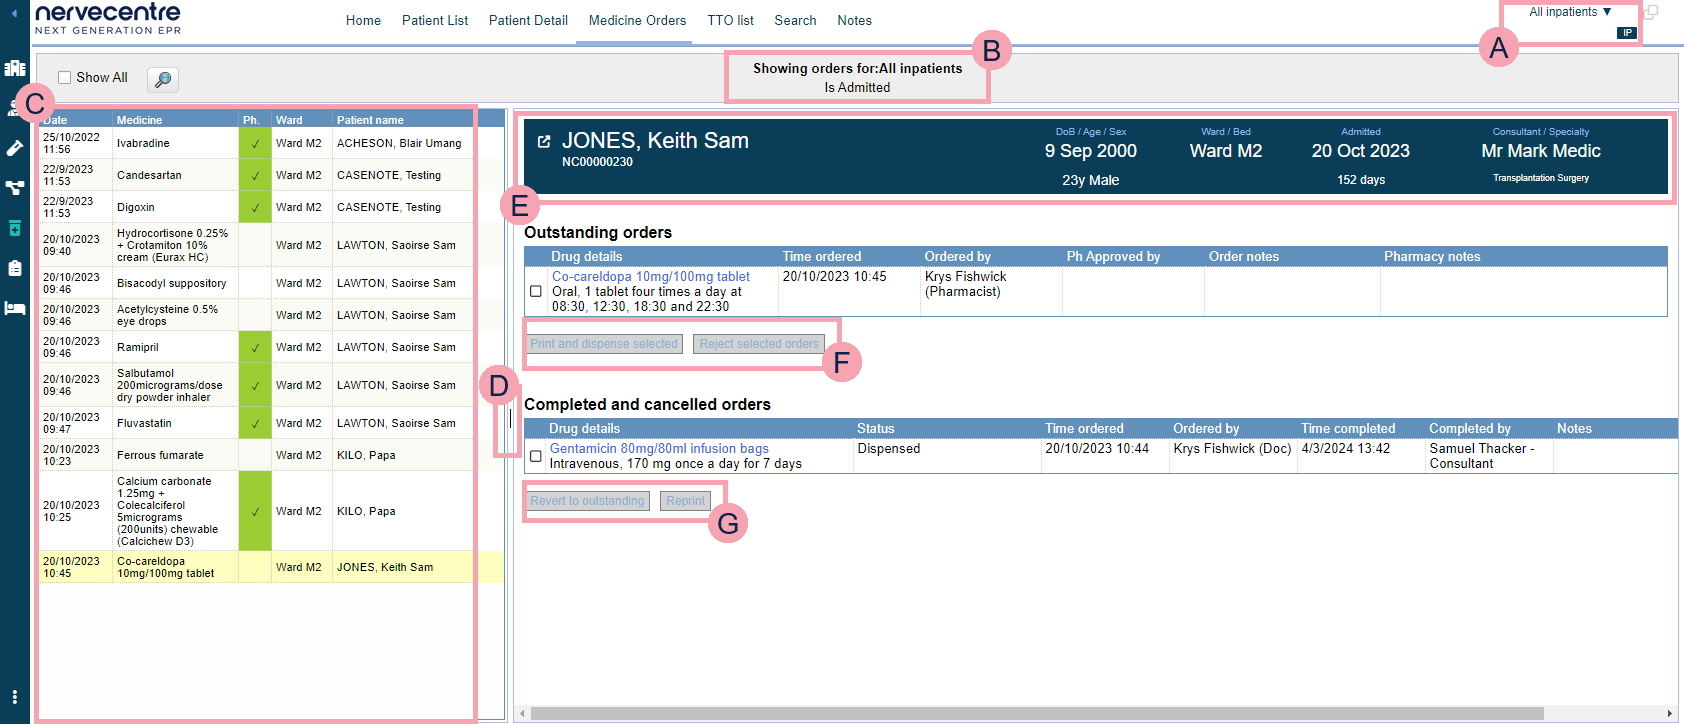The height and width of the screenshot is (724, 1684).
Task: Click the hospital building sidebar icon
Action: click(14, 68)
